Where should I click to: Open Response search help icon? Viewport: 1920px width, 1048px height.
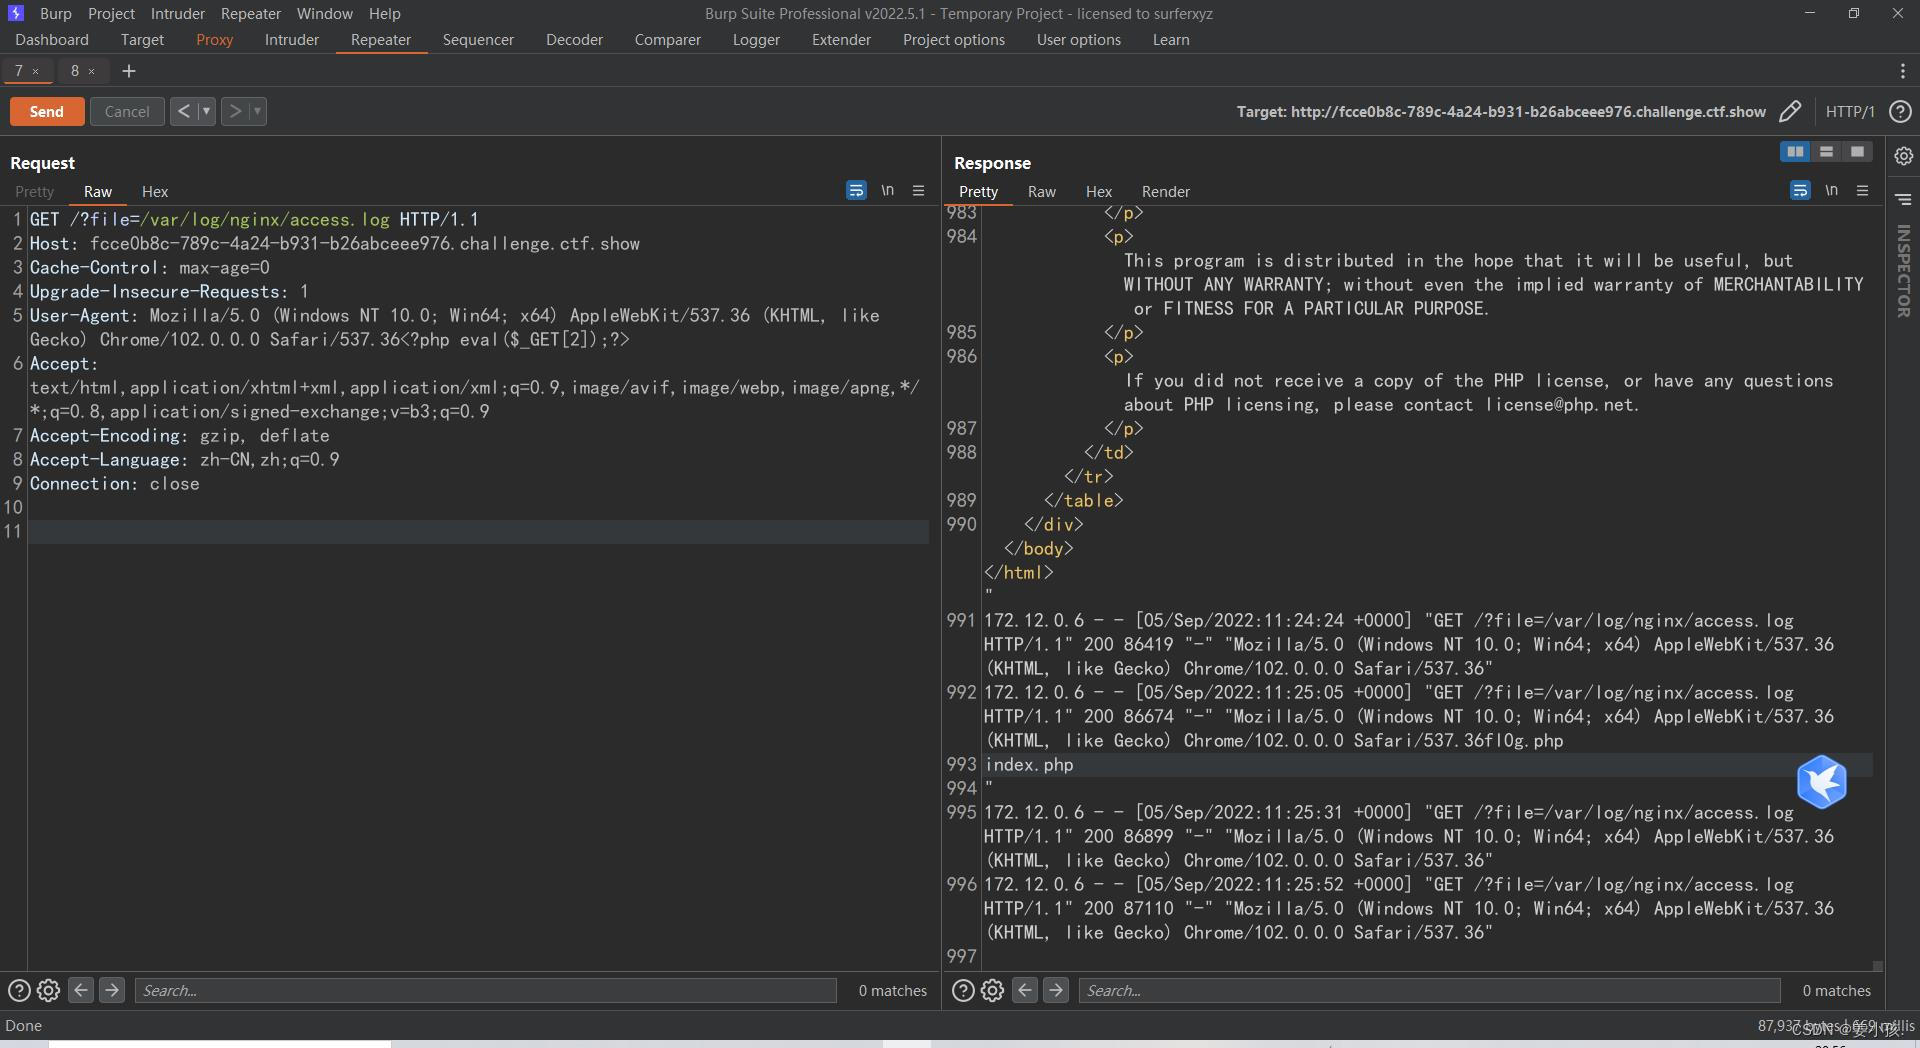click(x=963, y=990)
